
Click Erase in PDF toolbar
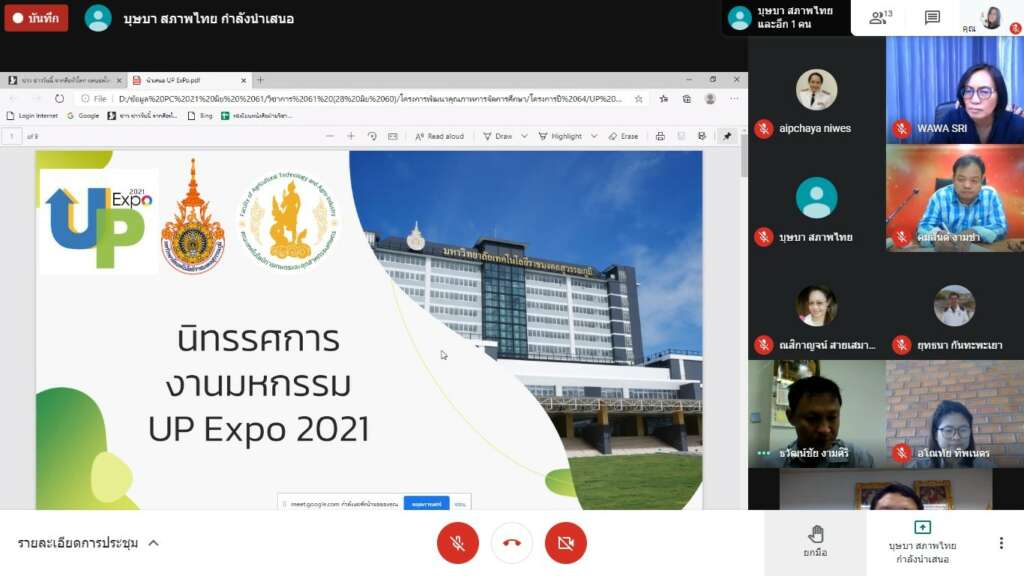[x=623, y=136]
